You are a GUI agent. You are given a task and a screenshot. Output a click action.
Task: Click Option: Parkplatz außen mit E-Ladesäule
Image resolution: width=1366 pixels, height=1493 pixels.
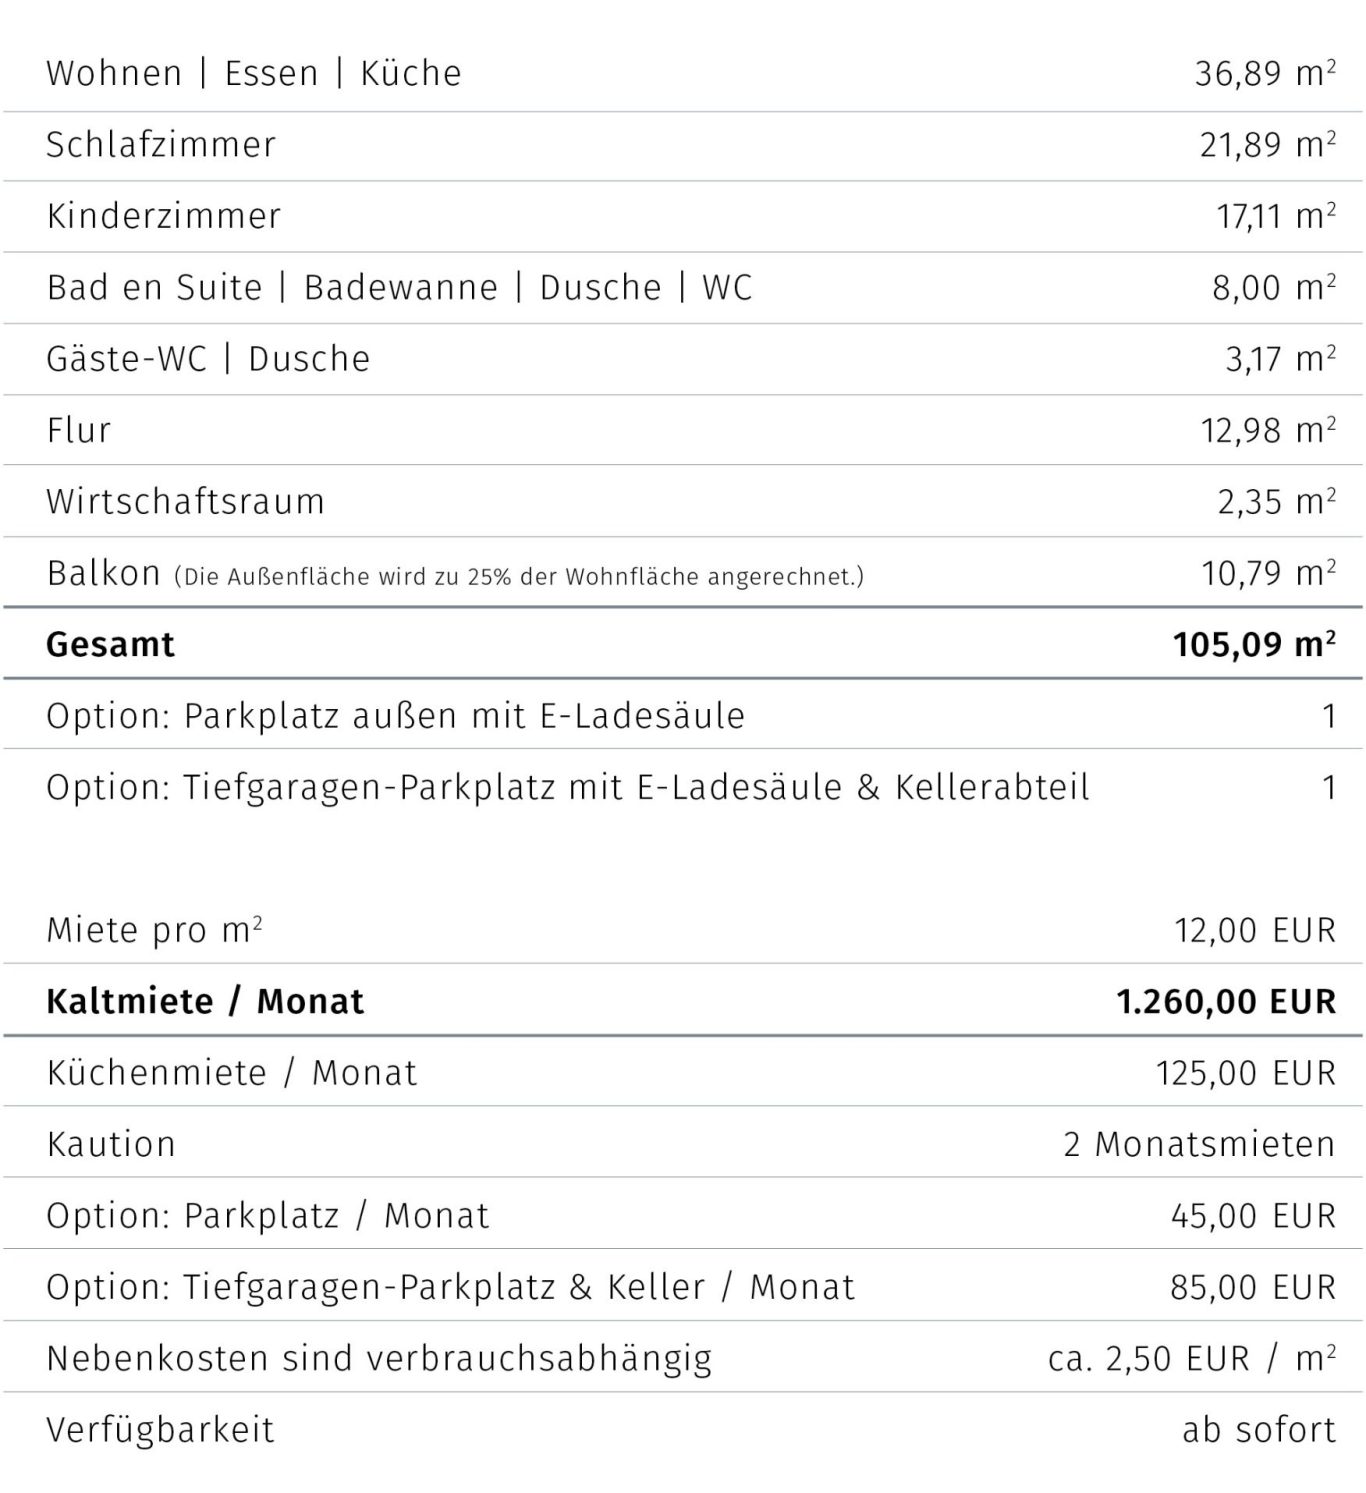396,716
